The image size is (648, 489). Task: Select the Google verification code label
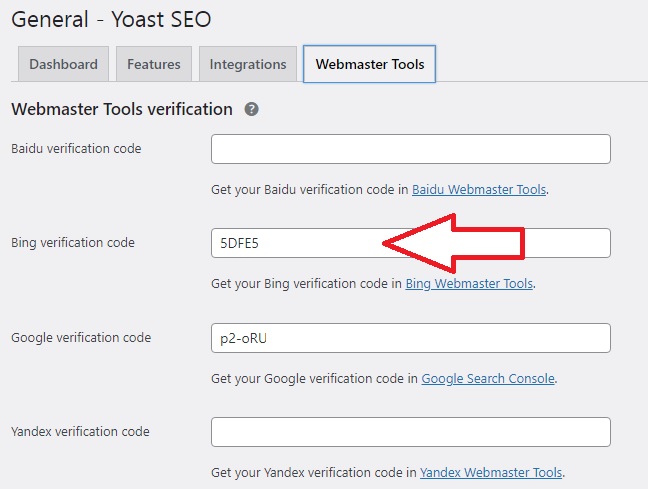coord(81,338)
